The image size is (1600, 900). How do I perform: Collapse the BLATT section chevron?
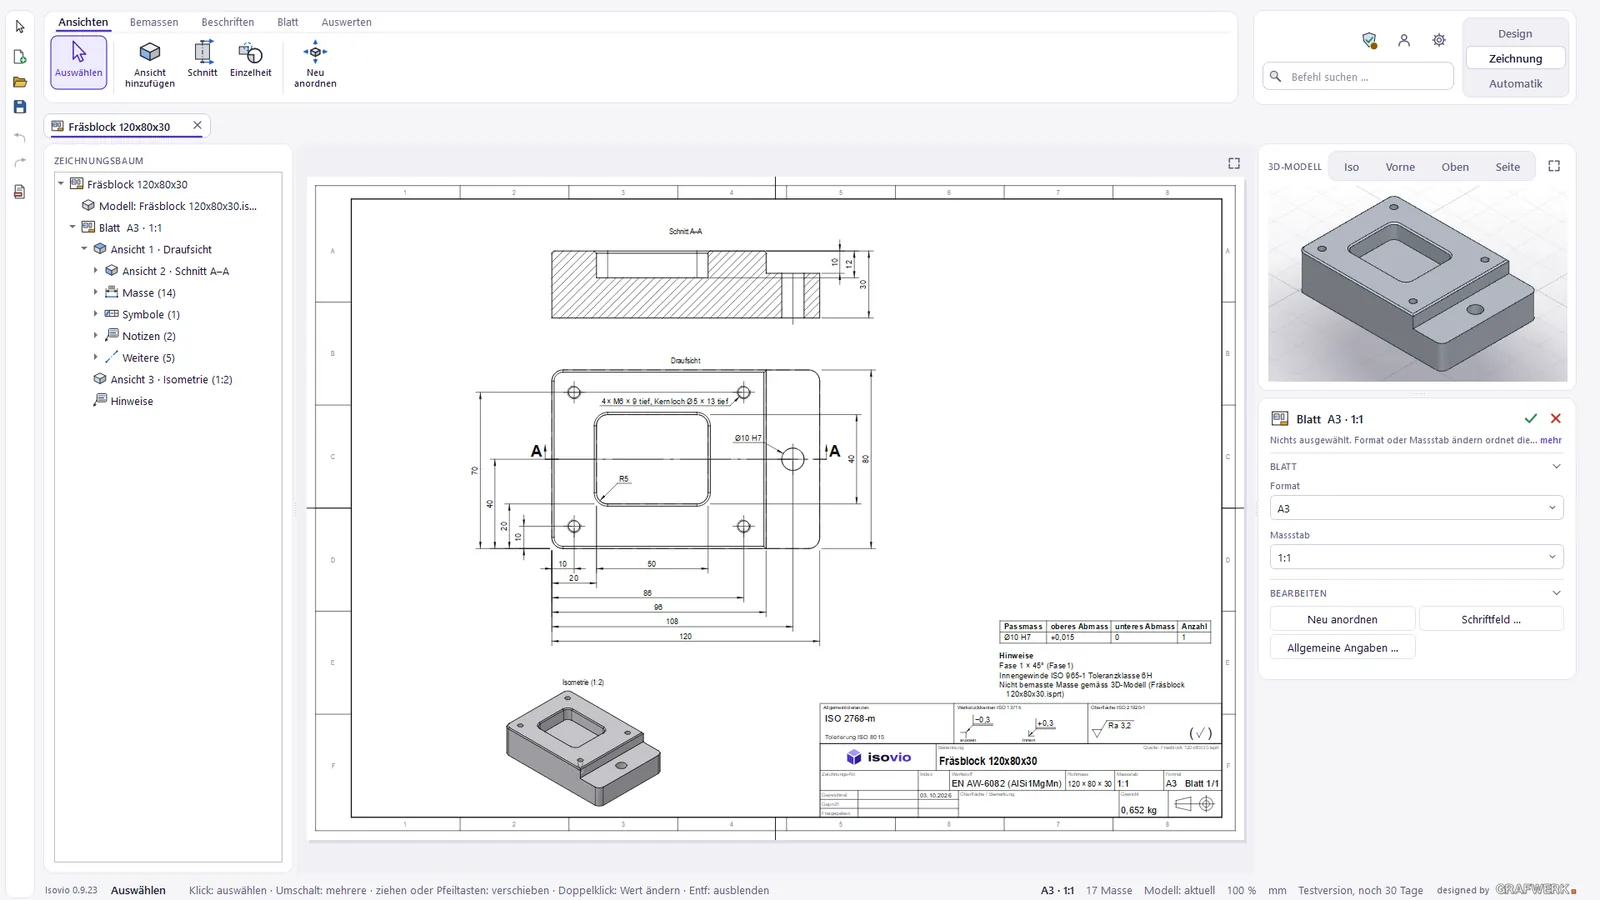click(1556, 467)
